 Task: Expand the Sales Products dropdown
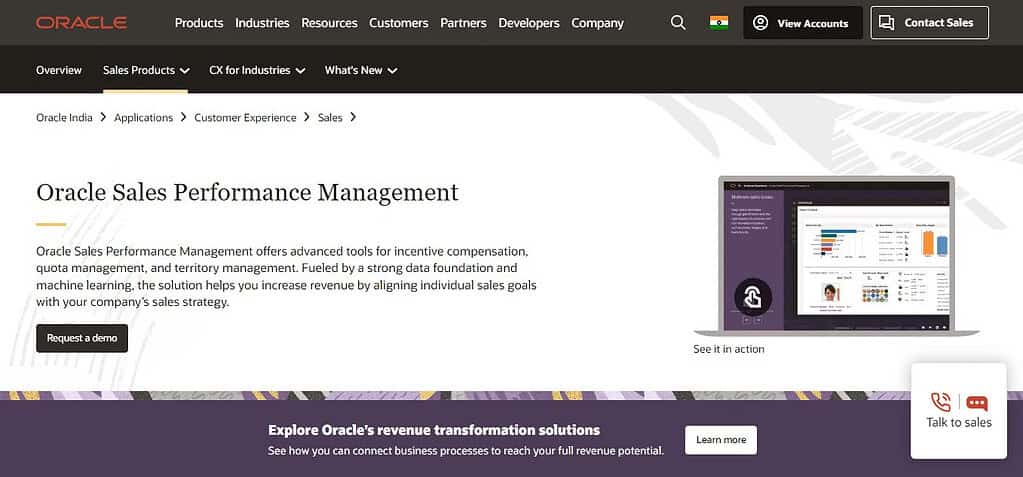click(x=146, y=70)
